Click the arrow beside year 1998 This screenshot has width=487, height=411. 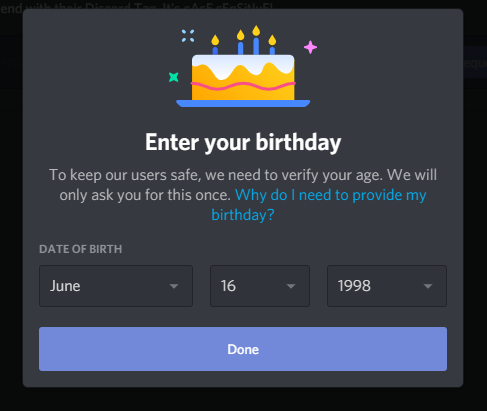pyautogui.click(x=428, y=286)
